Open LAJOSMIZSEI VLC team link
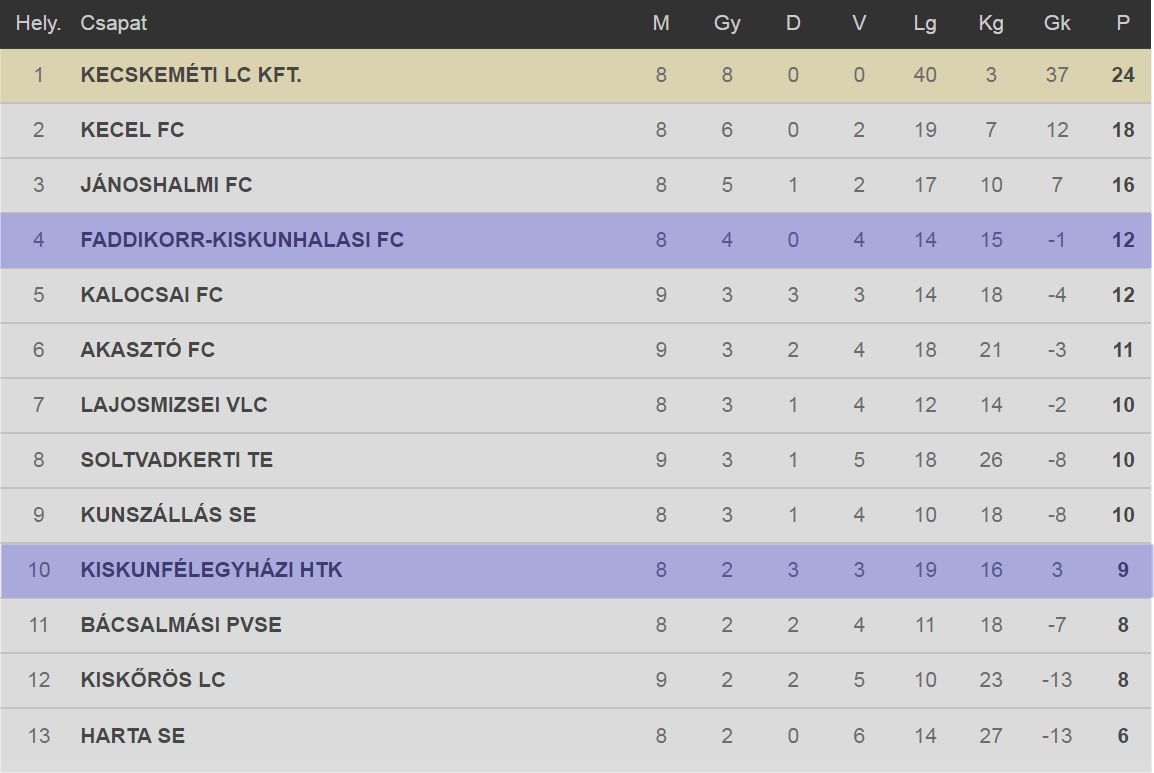Screen dimensions: 1154x773 174,405
